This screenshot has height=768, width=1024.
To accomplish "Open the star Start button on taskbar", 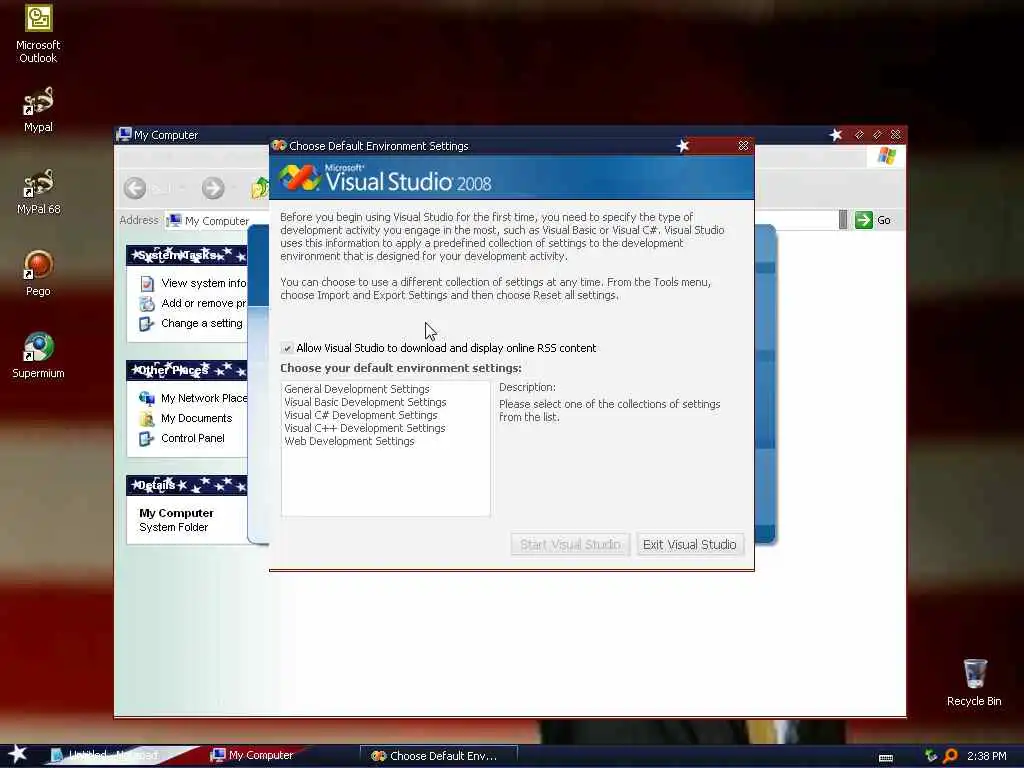I will [17, 754].
